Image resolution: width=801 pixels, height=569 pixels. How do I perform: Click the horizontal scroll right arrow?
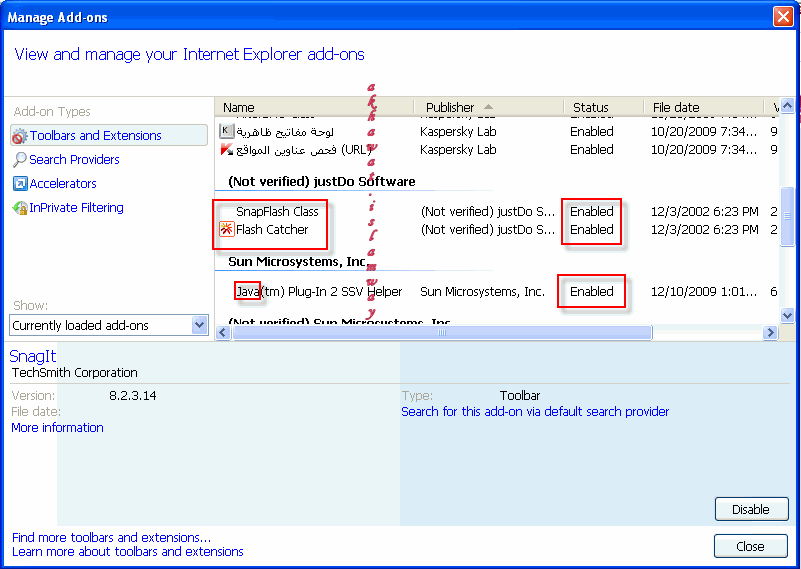770,333
